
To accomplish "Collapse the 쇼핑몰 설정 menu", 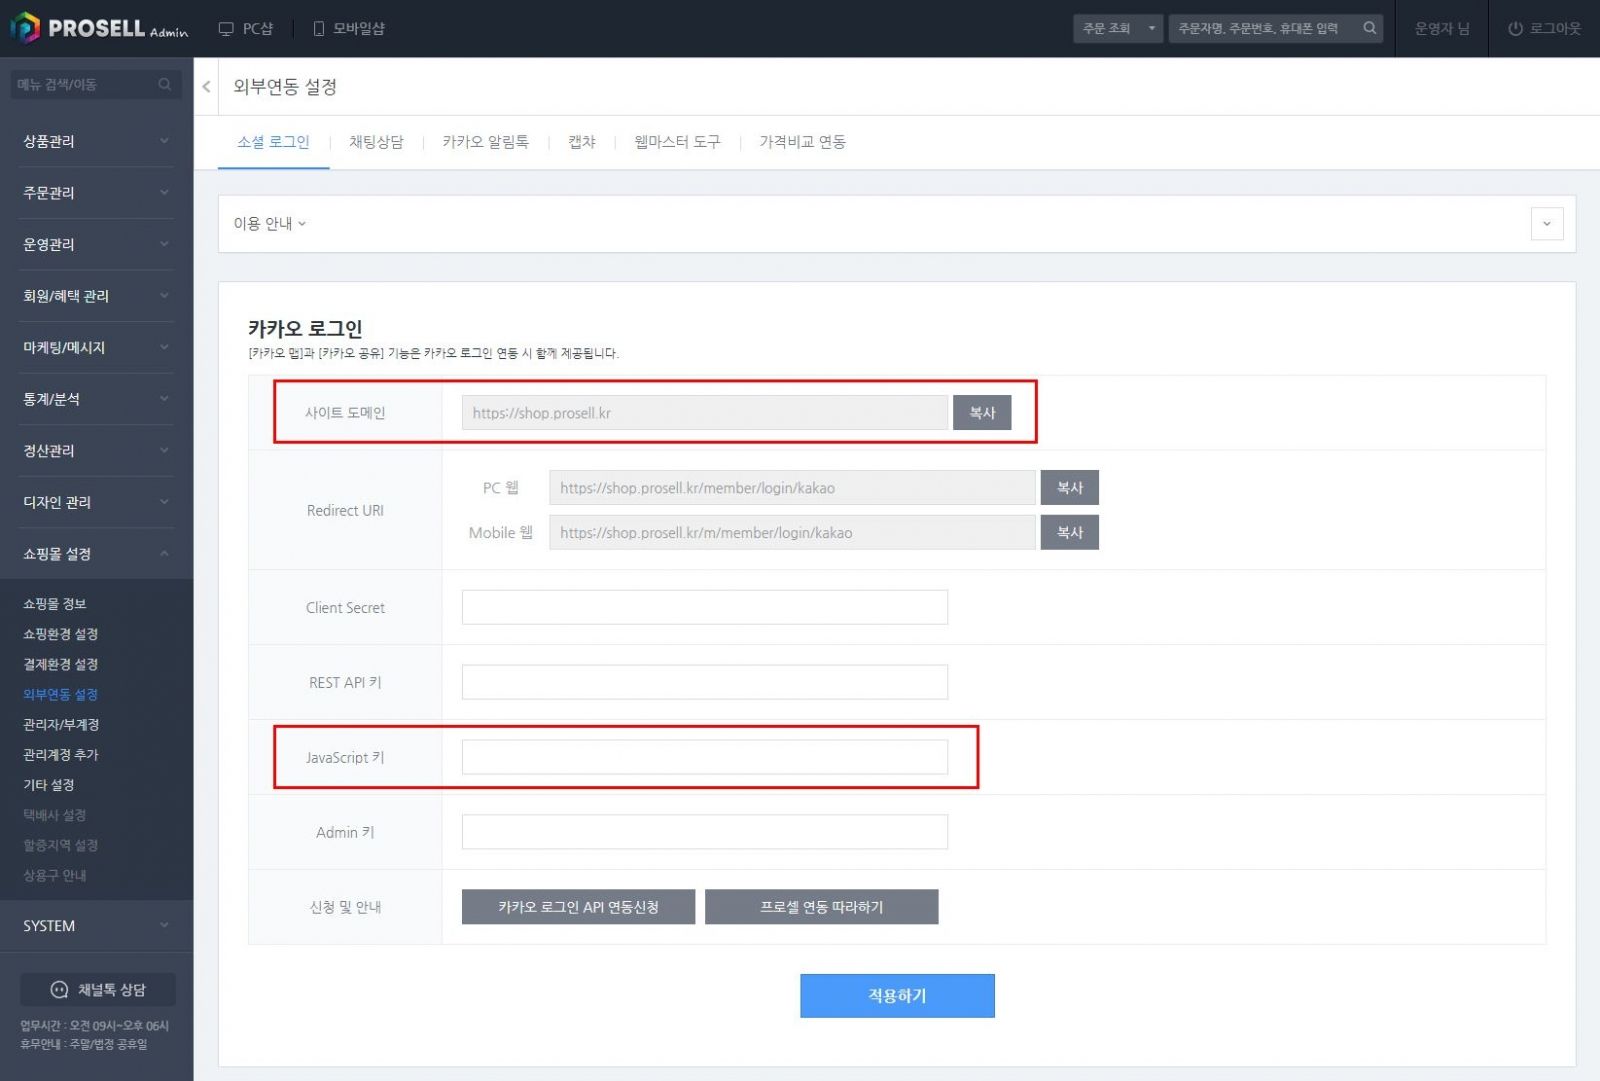I will [x=96, y=554].
